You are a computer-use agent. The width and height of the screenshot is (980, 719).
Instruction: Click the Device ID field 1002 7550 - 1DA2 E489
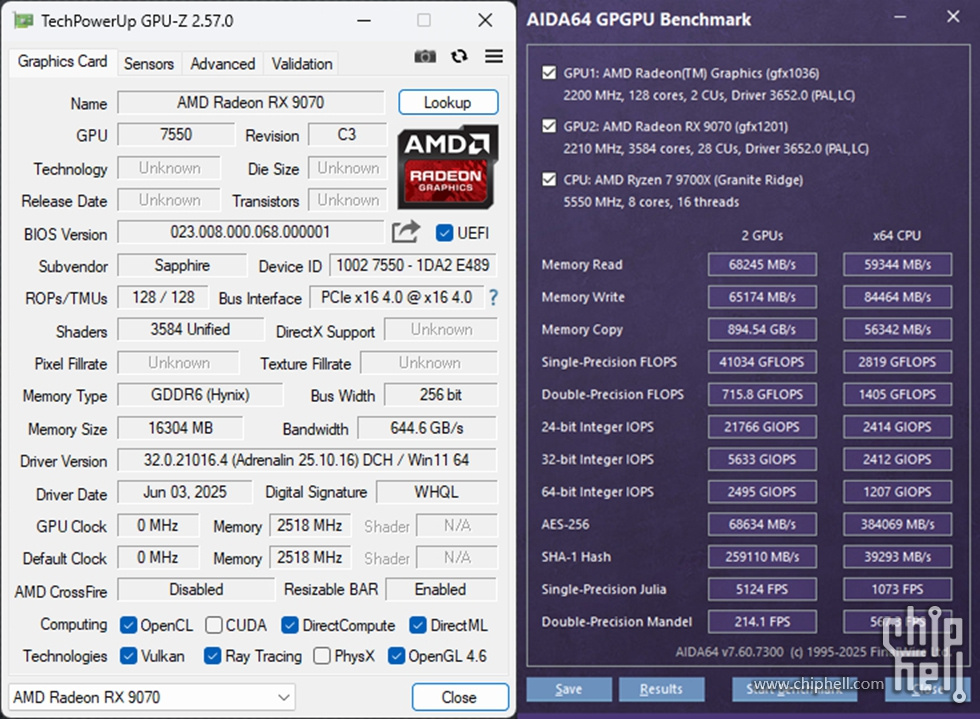click(412, 265)
